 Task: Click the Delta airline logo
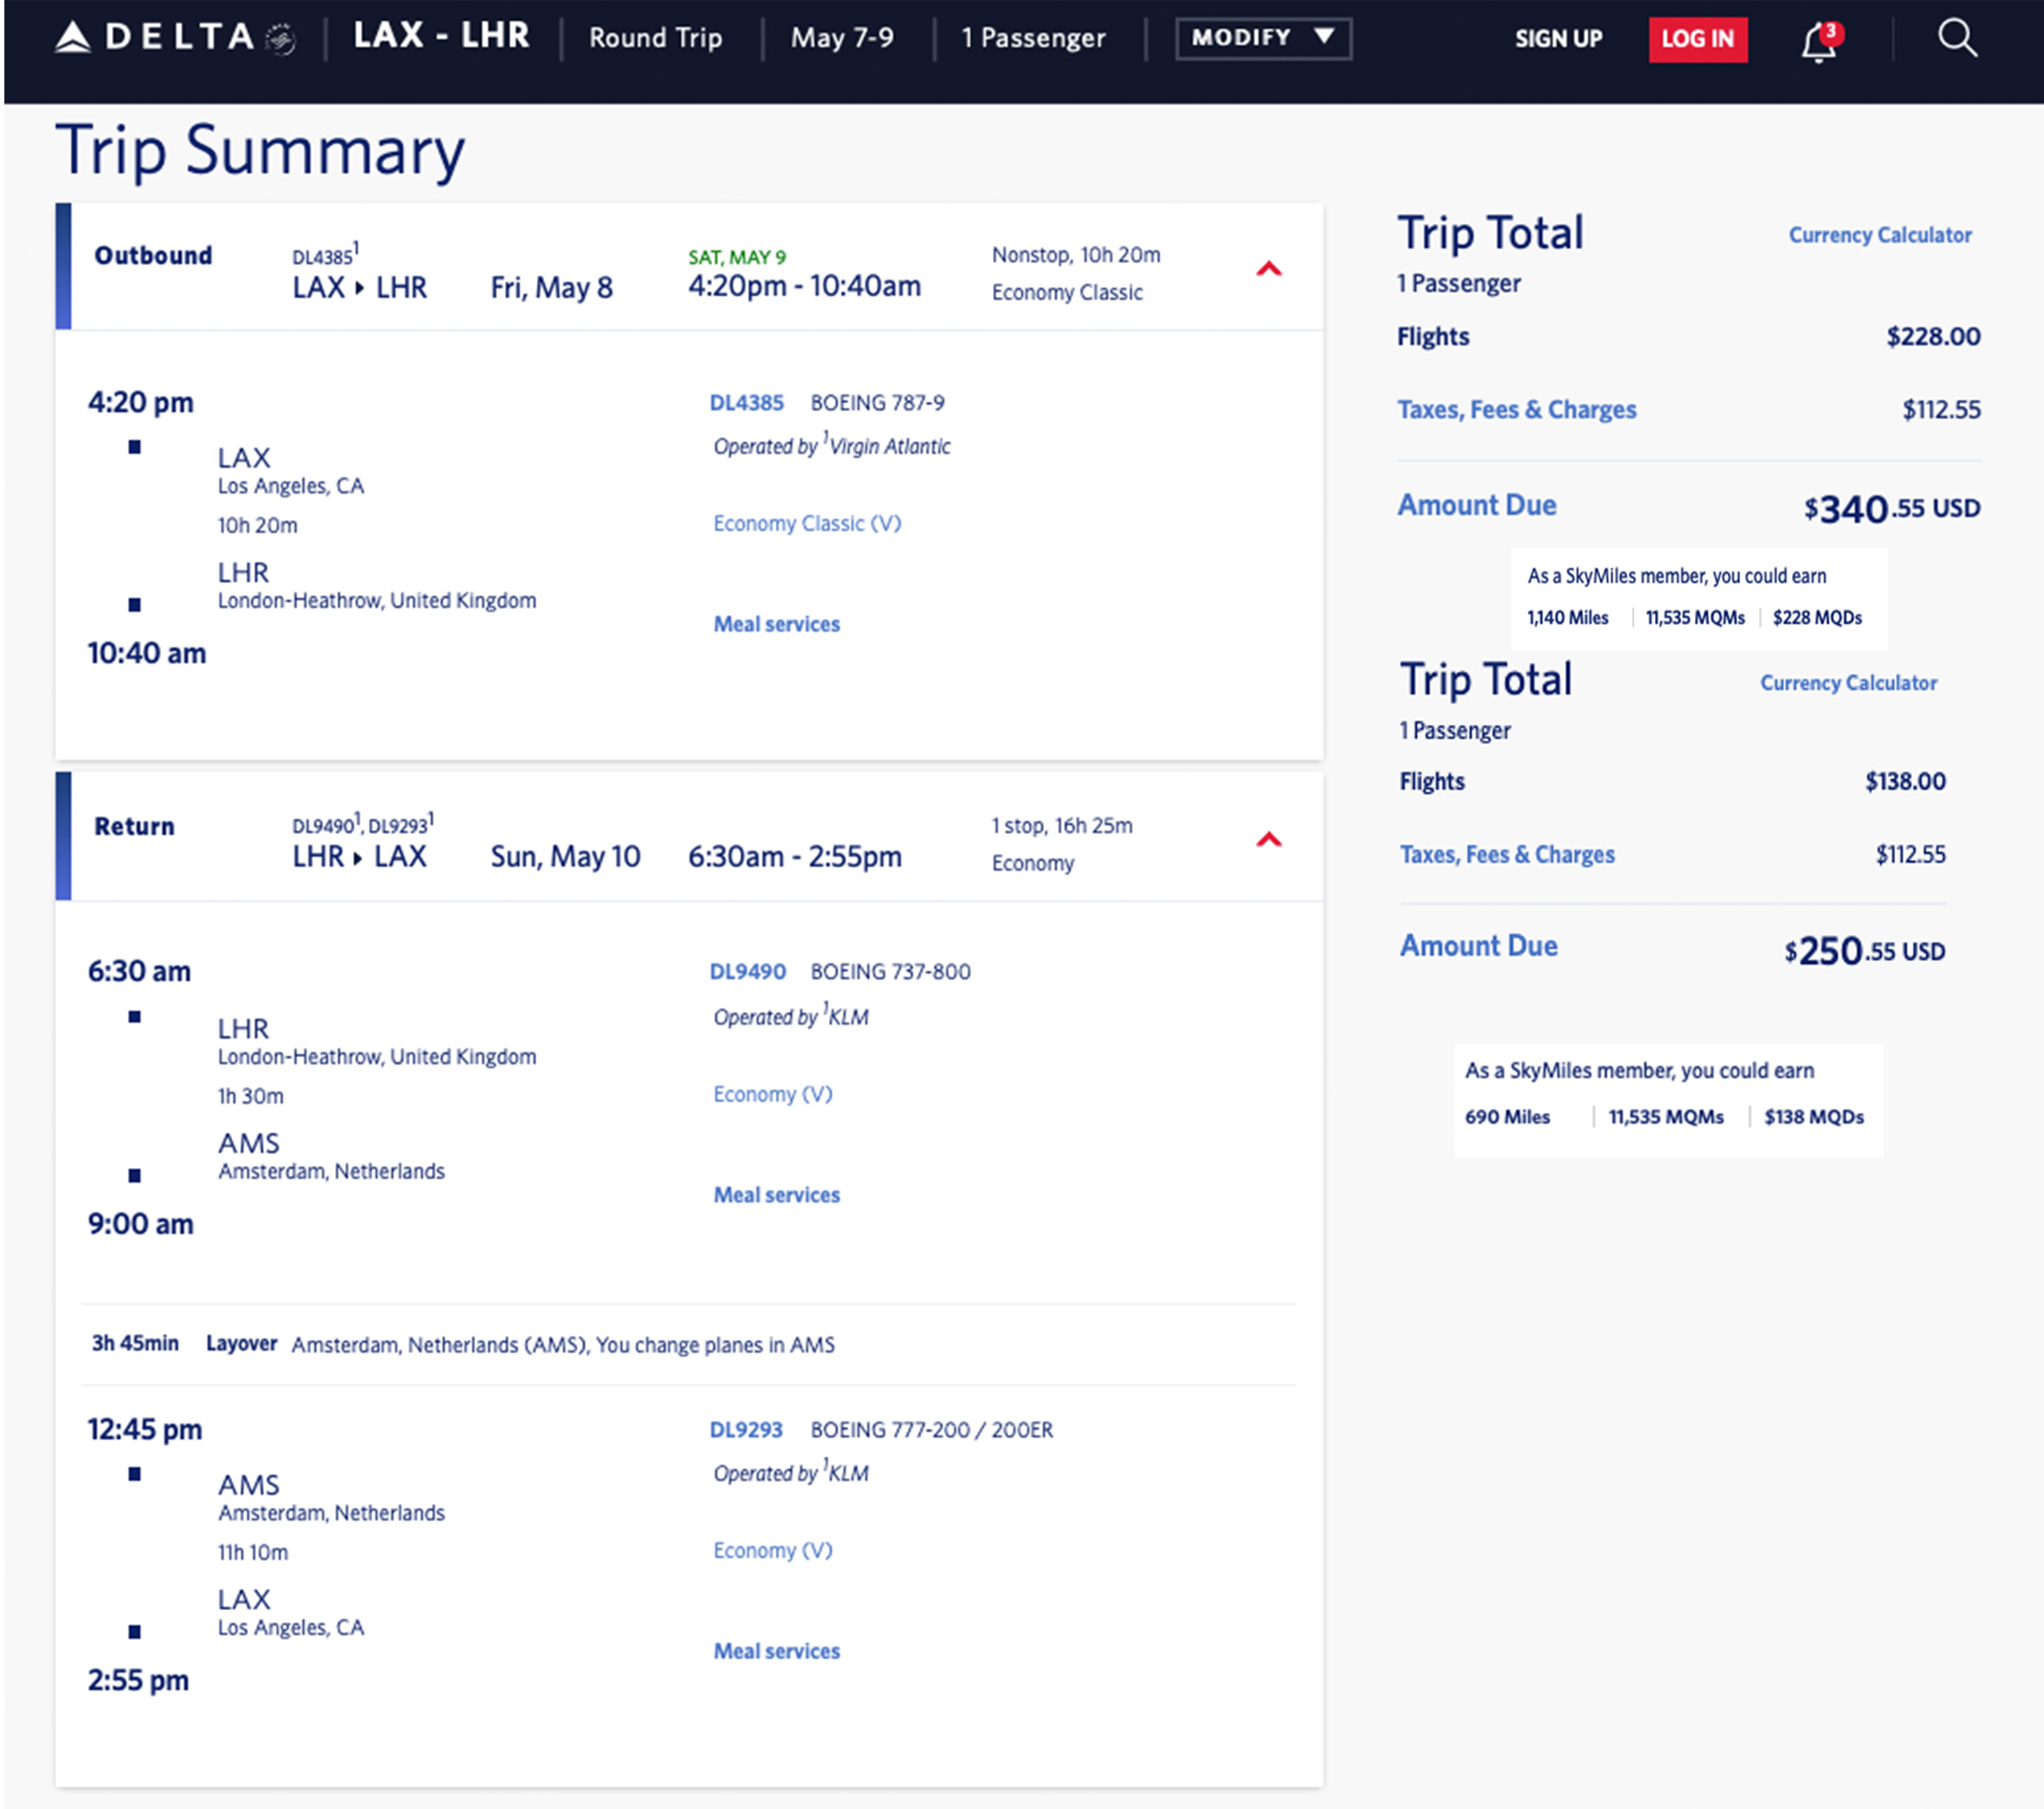point(155,38)
